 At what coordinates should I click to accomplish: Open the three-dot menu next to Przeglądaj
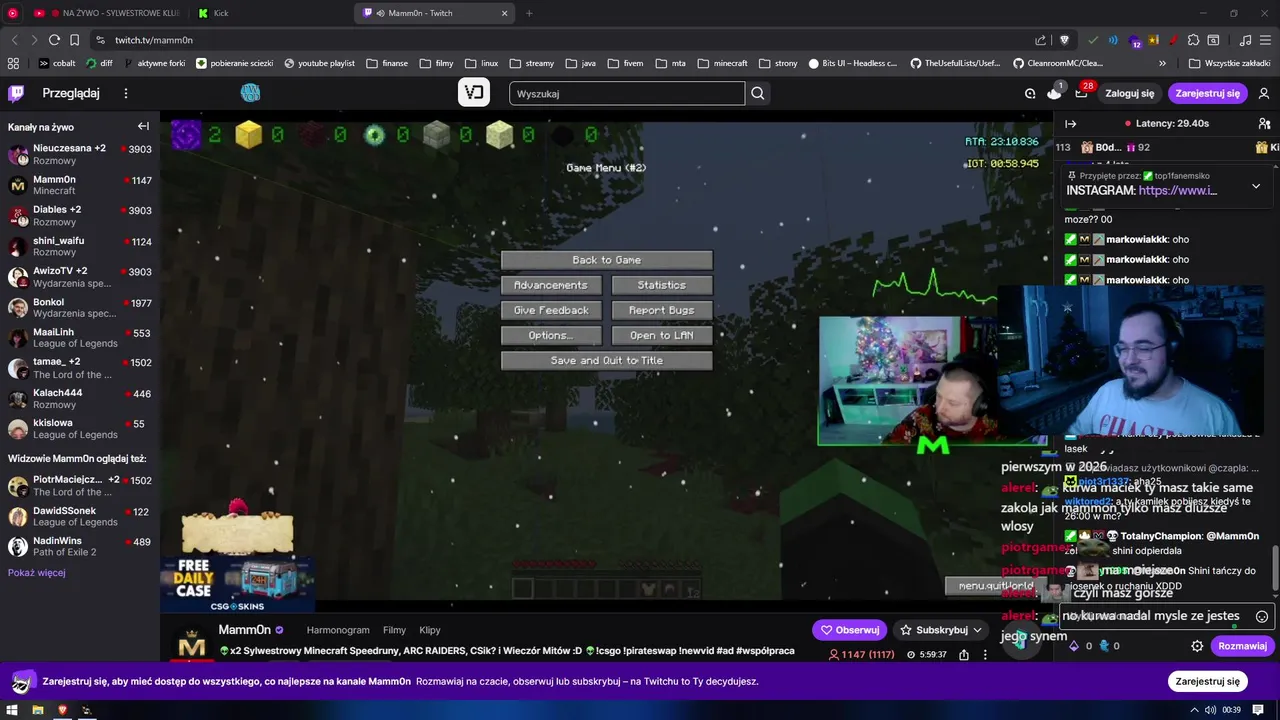(x=126, y=93)
